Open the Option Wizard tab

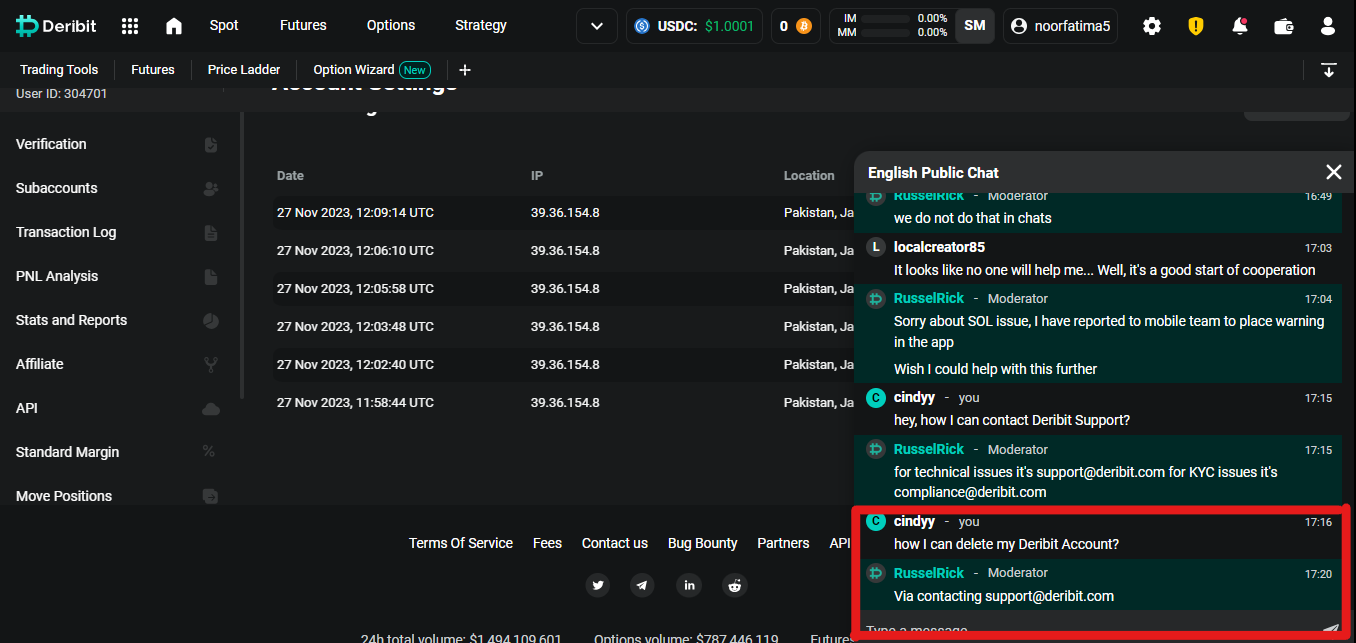372,70
